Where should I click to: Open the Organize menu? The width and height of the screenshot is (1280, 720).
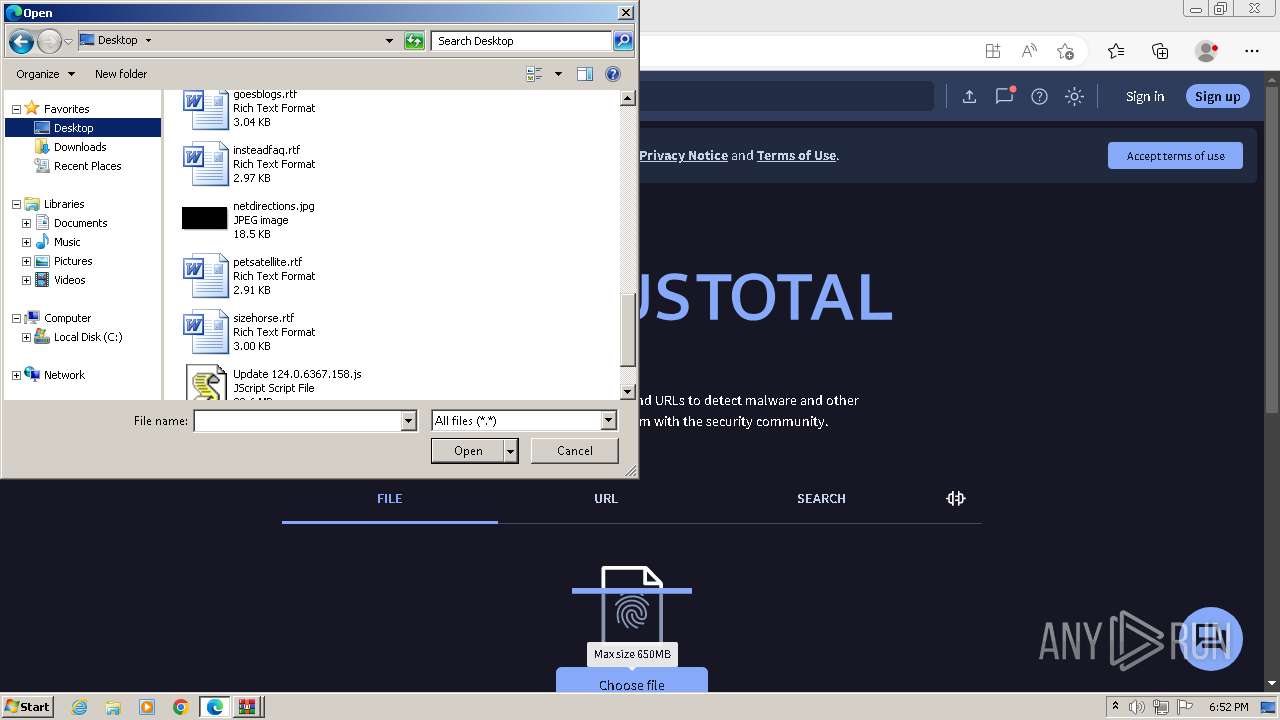[x=45, y=74]
